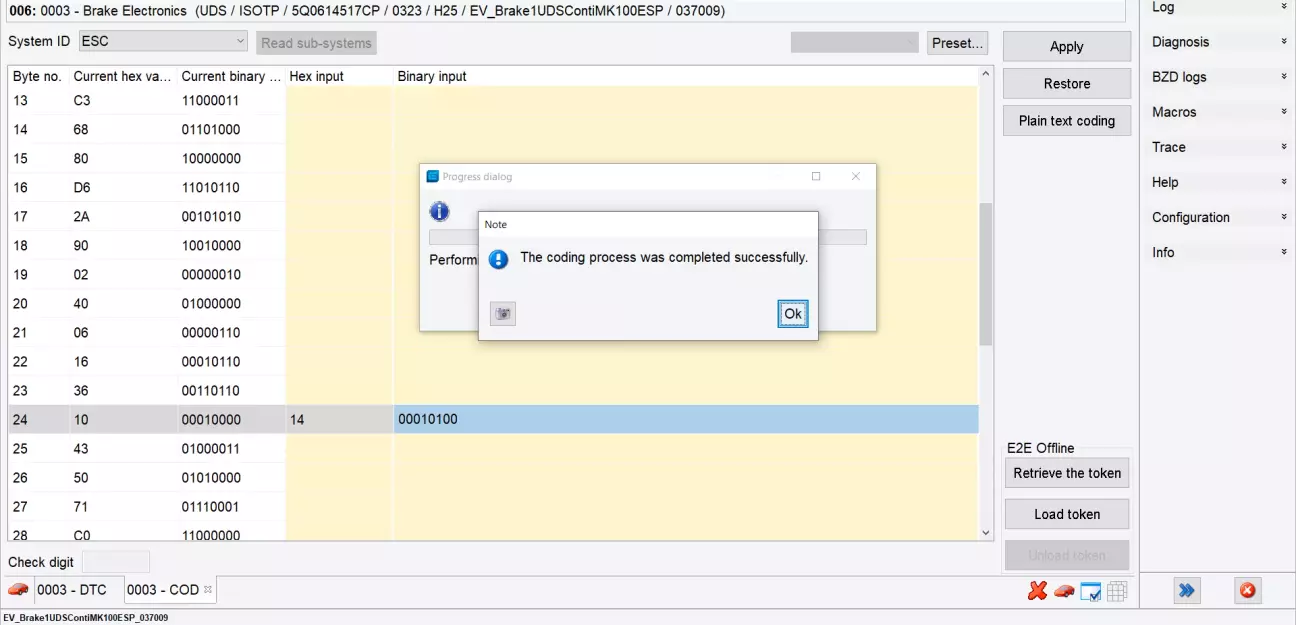This screenshot has height=625, width=1296.
Task: Click the Retrieve the token button
Action: (1066, 473)
